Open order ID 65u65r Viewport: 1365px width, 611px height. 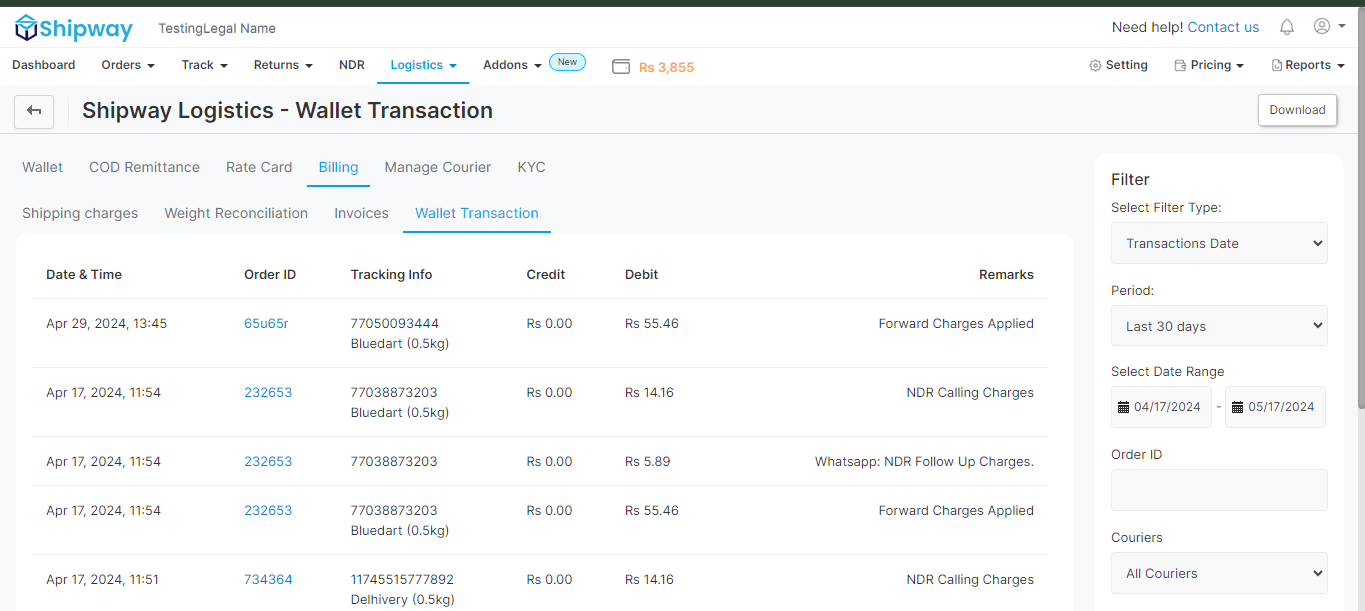coord(266,324)
